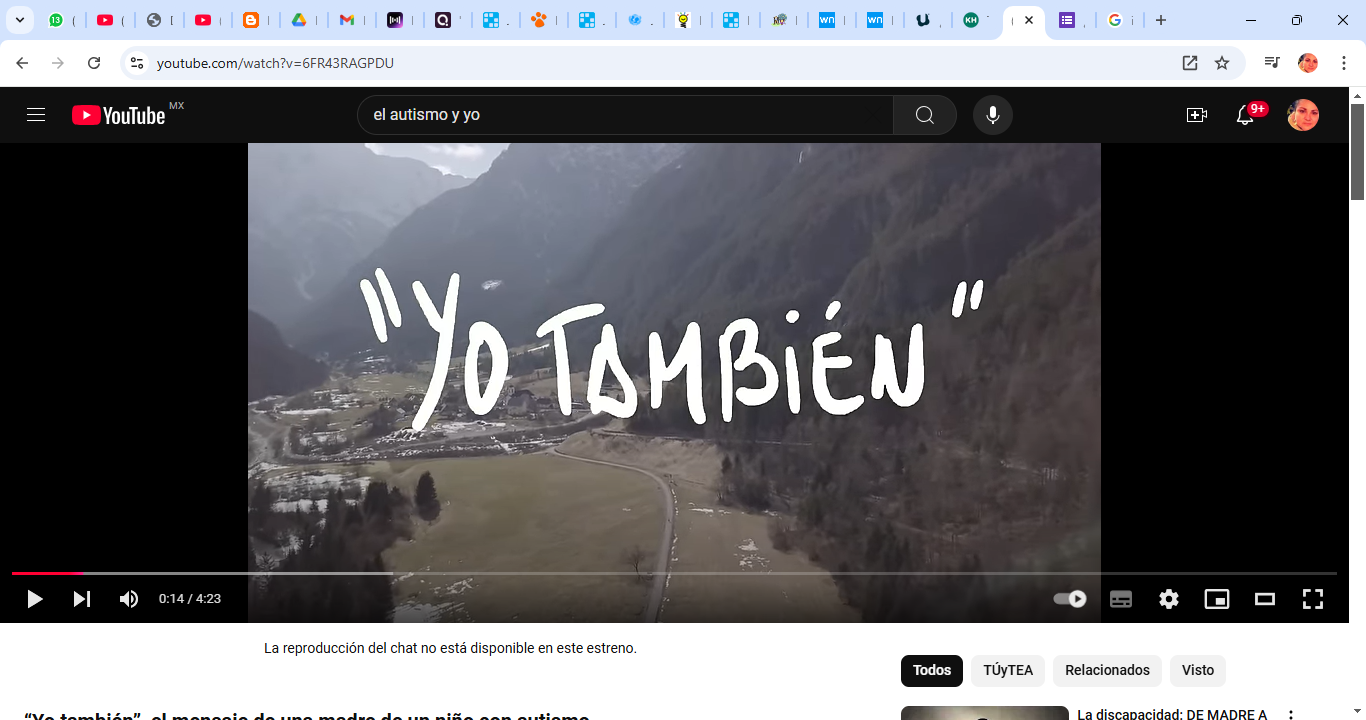
Task: Open the Create video icon
Action: [1196, 115]
